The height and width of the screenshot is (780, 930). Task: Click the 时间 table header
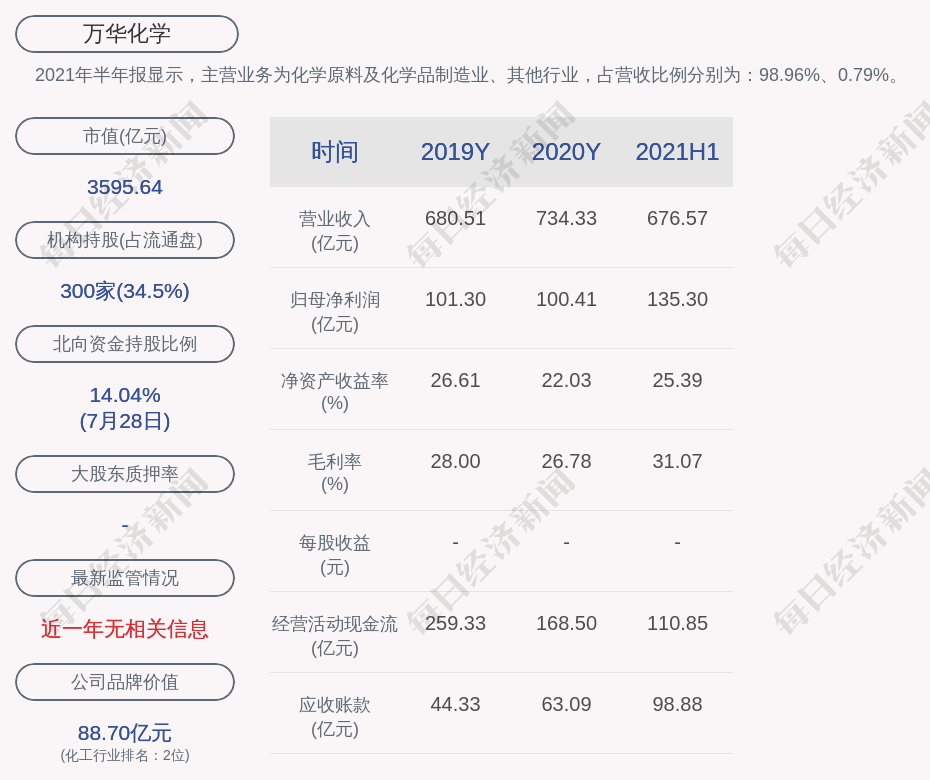pos(335,152)
